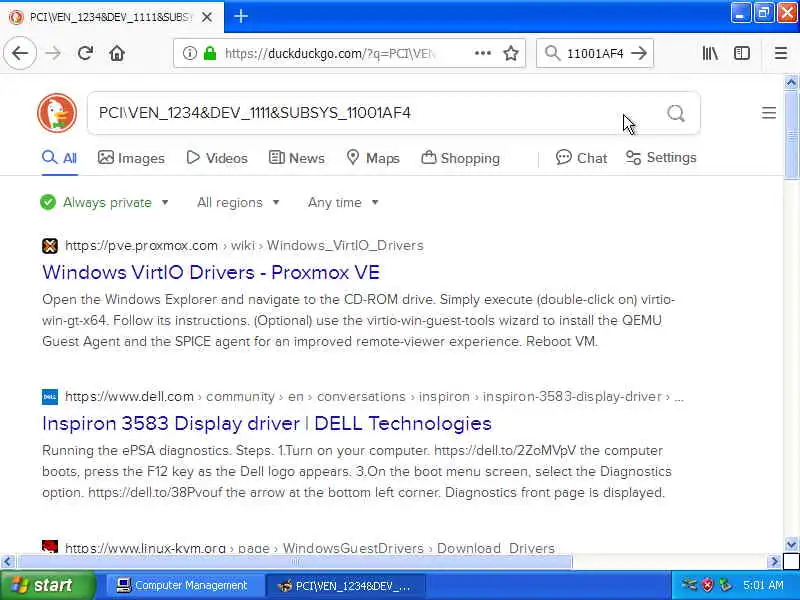Click the taskbar clock 5:01 AM

click(x=763, y=585)
